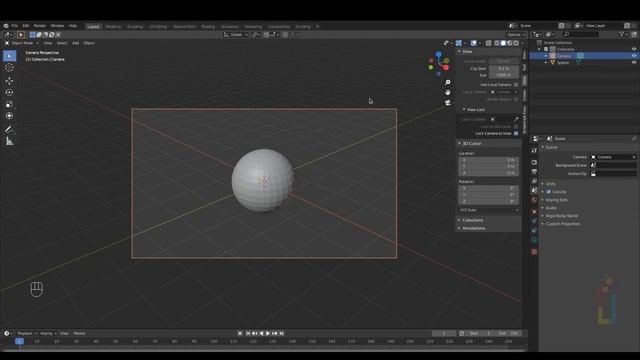Jump to the timeline end frame button
Screen dimensions: 640x360
pos(281,333)
